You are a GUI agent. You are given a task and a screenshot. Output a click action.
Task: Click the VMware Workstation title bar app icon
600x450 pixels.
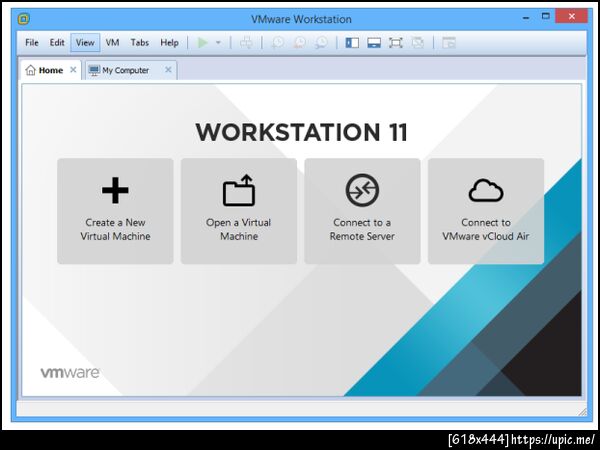point(24,19)
